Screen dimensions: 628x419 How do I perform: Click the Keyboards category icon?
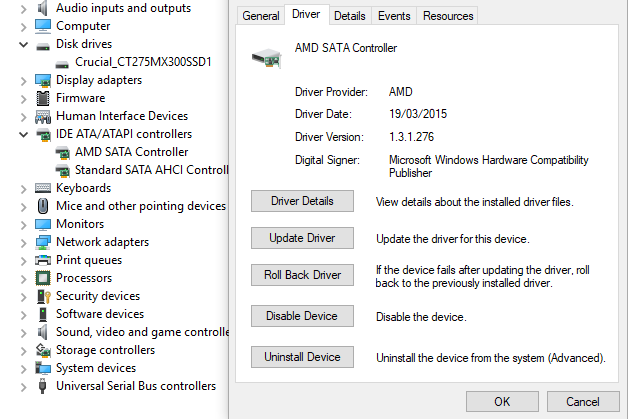43,188
